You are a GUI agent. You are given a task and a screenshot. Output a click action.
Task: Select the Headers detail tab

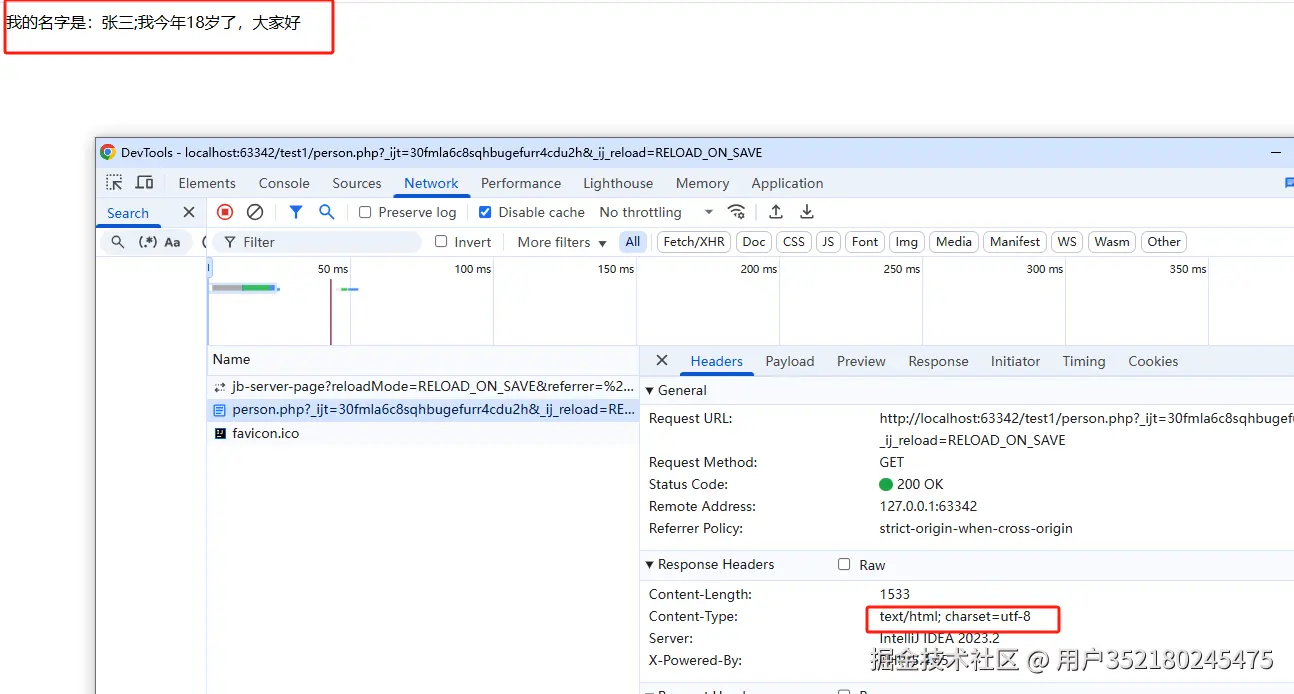point(716,361)
